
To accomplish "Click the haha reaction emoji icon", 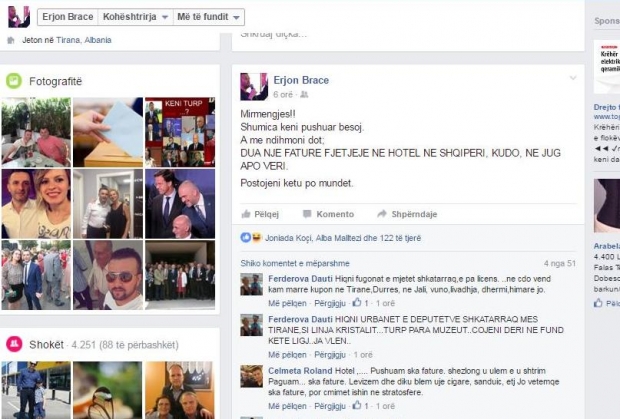I will 256,238.
